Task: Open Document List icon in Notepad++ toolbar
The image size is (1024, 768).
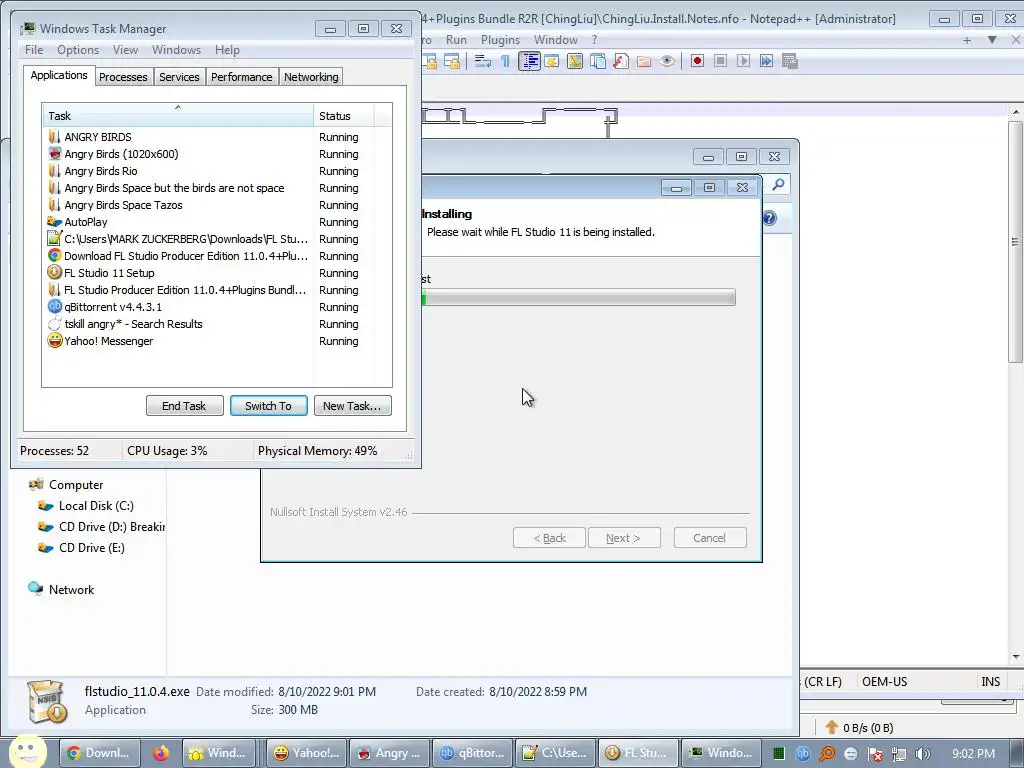Action: click(x=598, y=61)
